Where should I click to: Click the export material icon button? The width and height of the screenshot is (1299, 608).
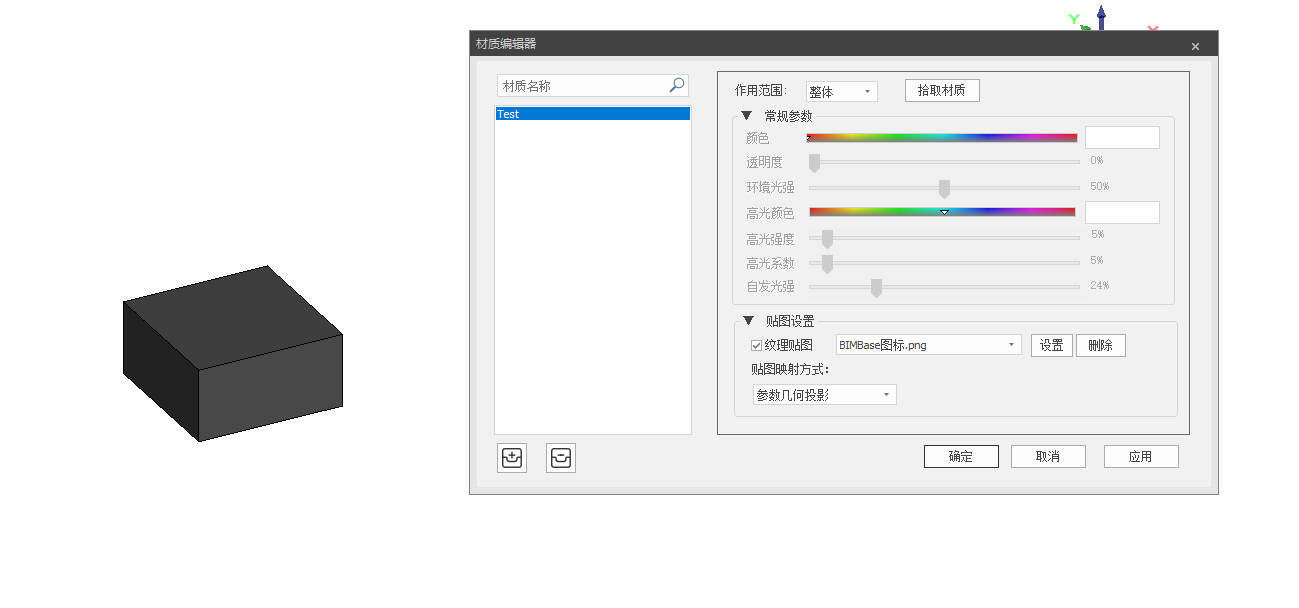[x=561, y=458]
